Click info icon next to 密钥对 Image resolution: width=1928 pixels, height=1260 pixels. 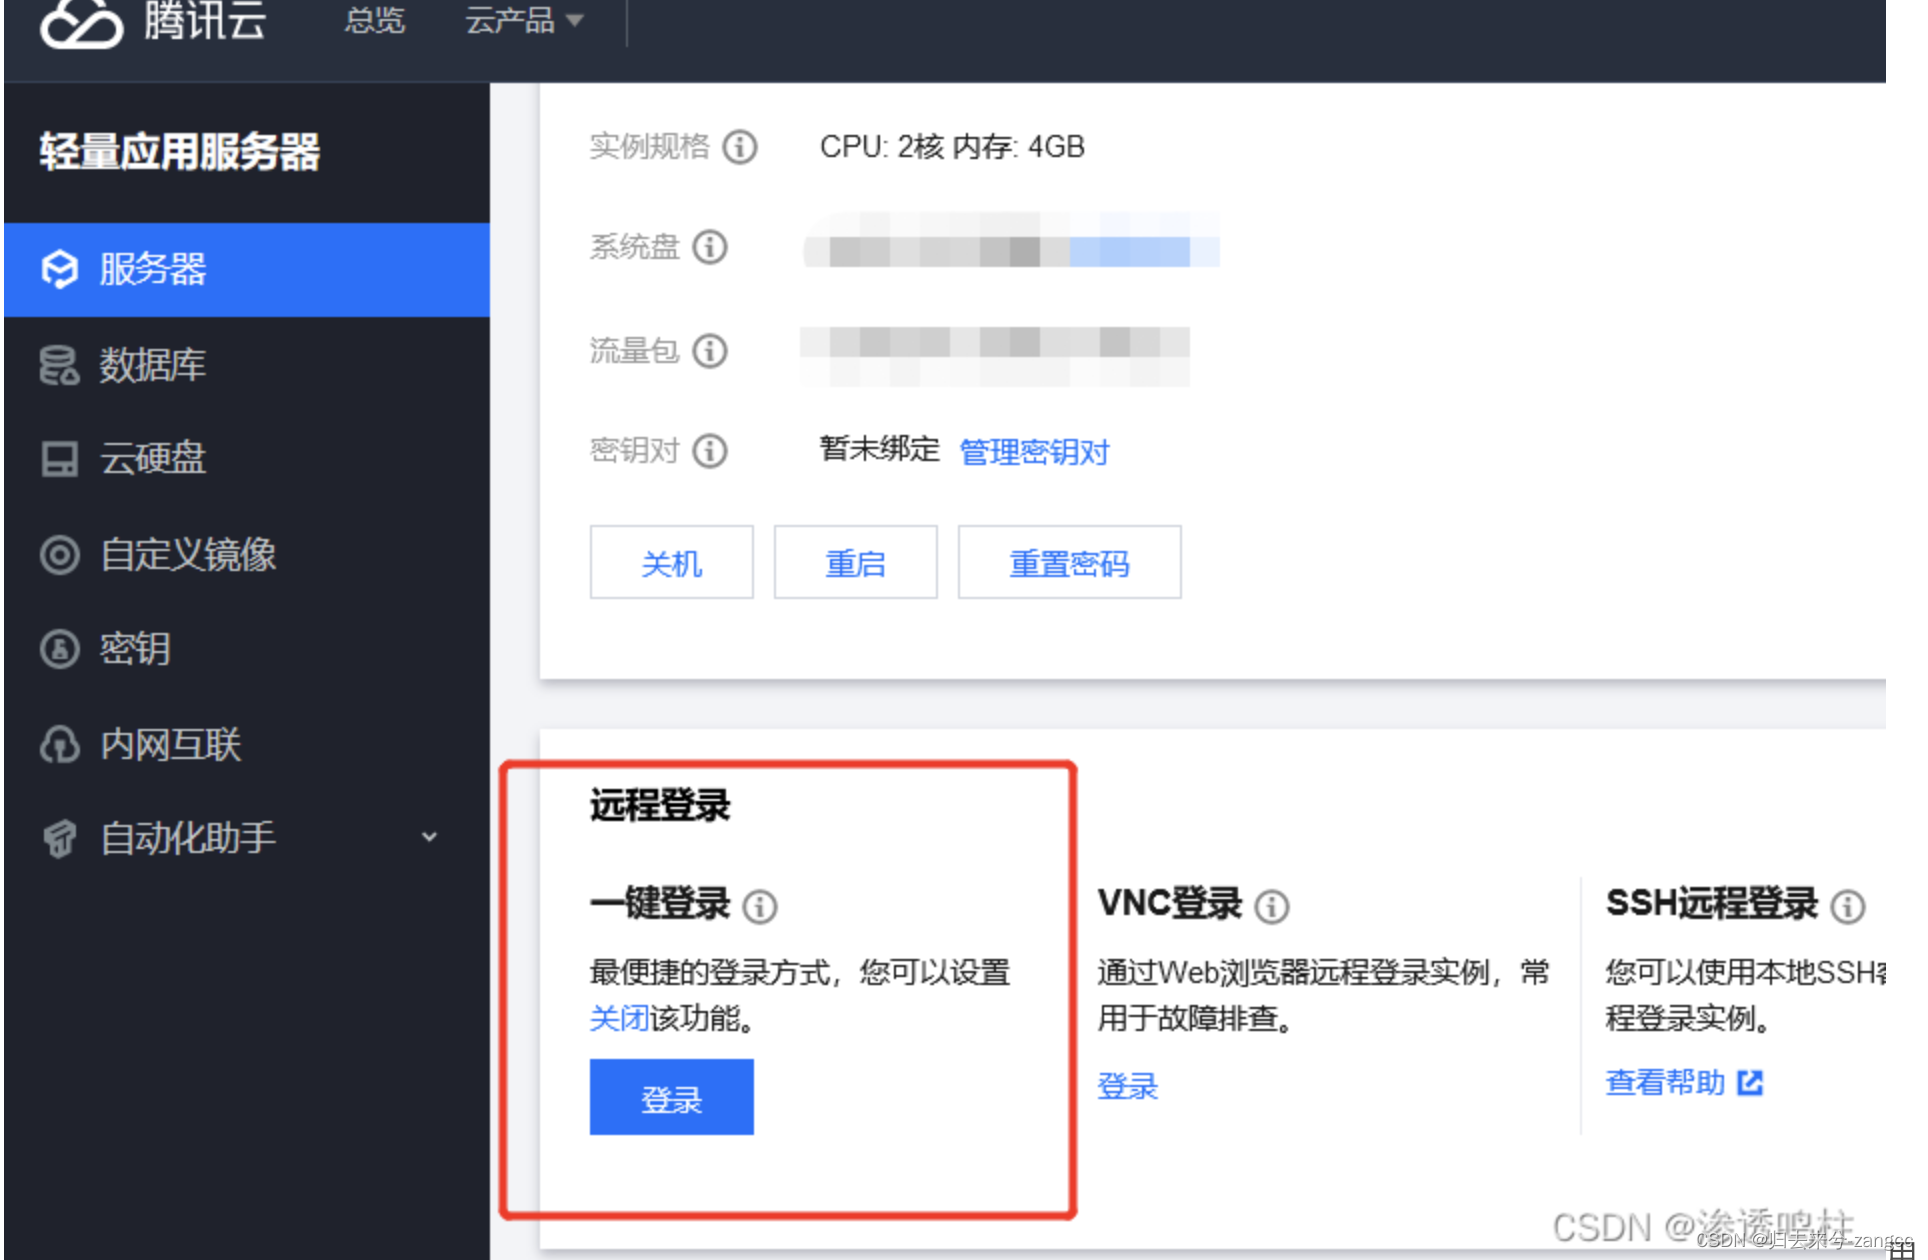click(710, 451)
